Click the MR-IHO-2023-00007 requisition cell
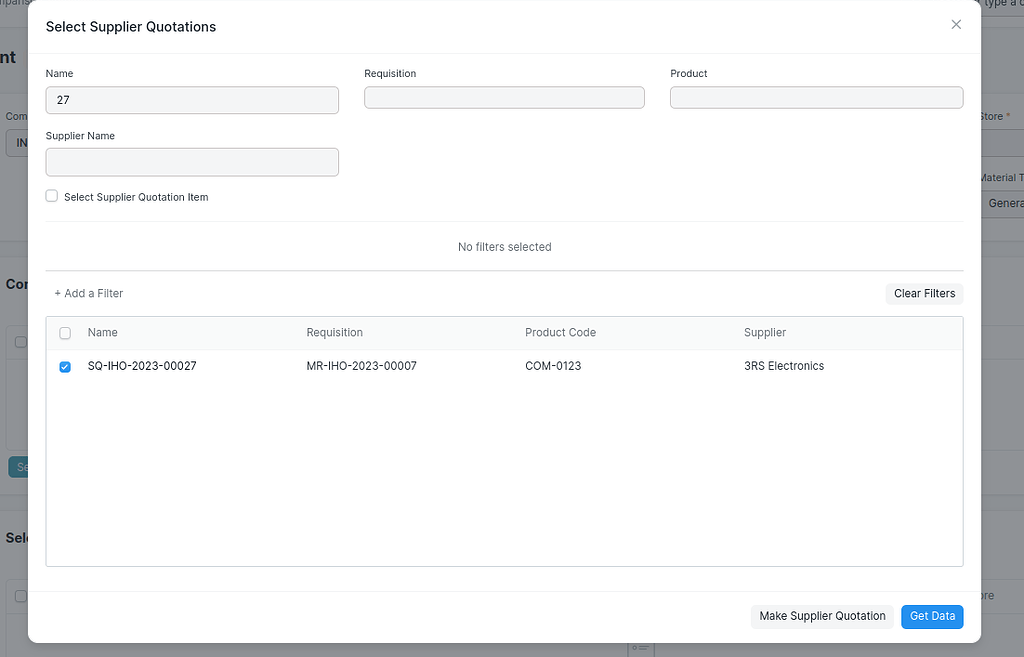Viewport: 1024px width, 657px height. click(360, 366)
